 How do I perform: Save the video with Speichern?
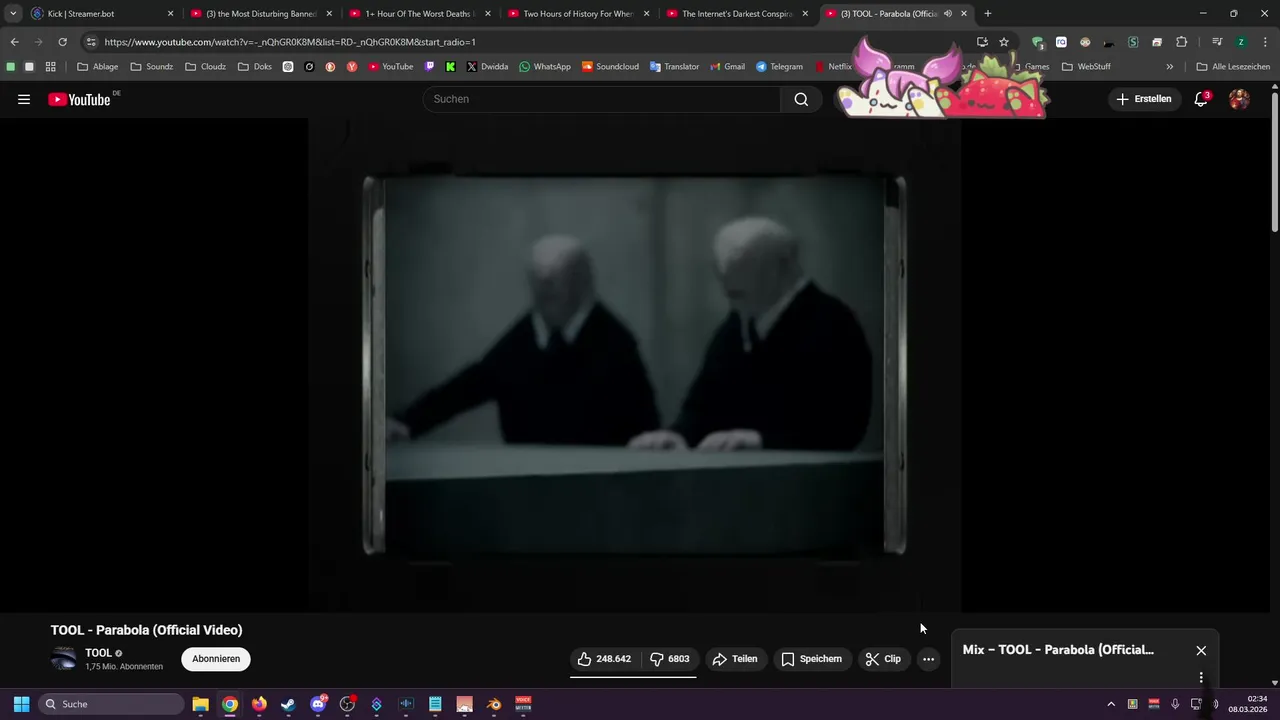click(811, 659)
